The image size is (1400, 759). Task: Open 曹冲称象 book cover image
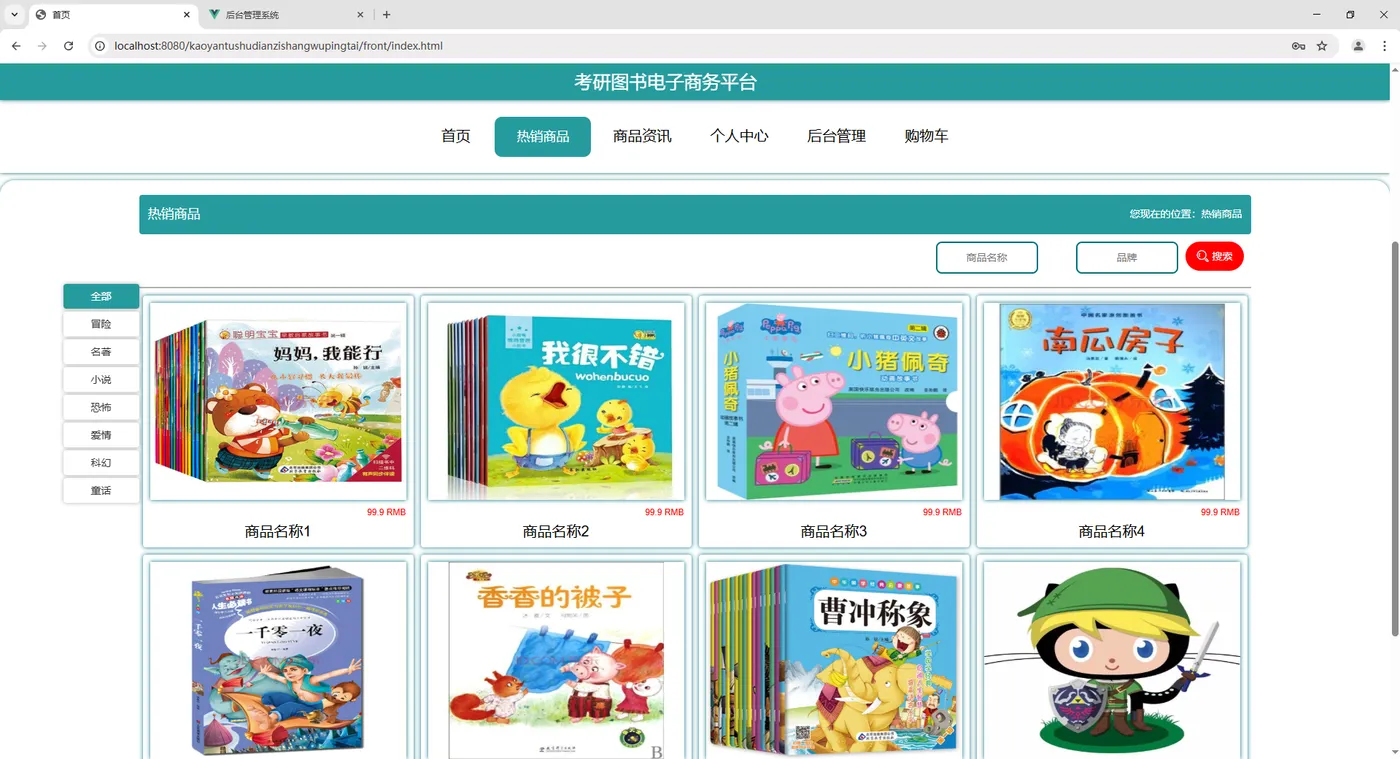pyautogui.click(x=834, y=660)
